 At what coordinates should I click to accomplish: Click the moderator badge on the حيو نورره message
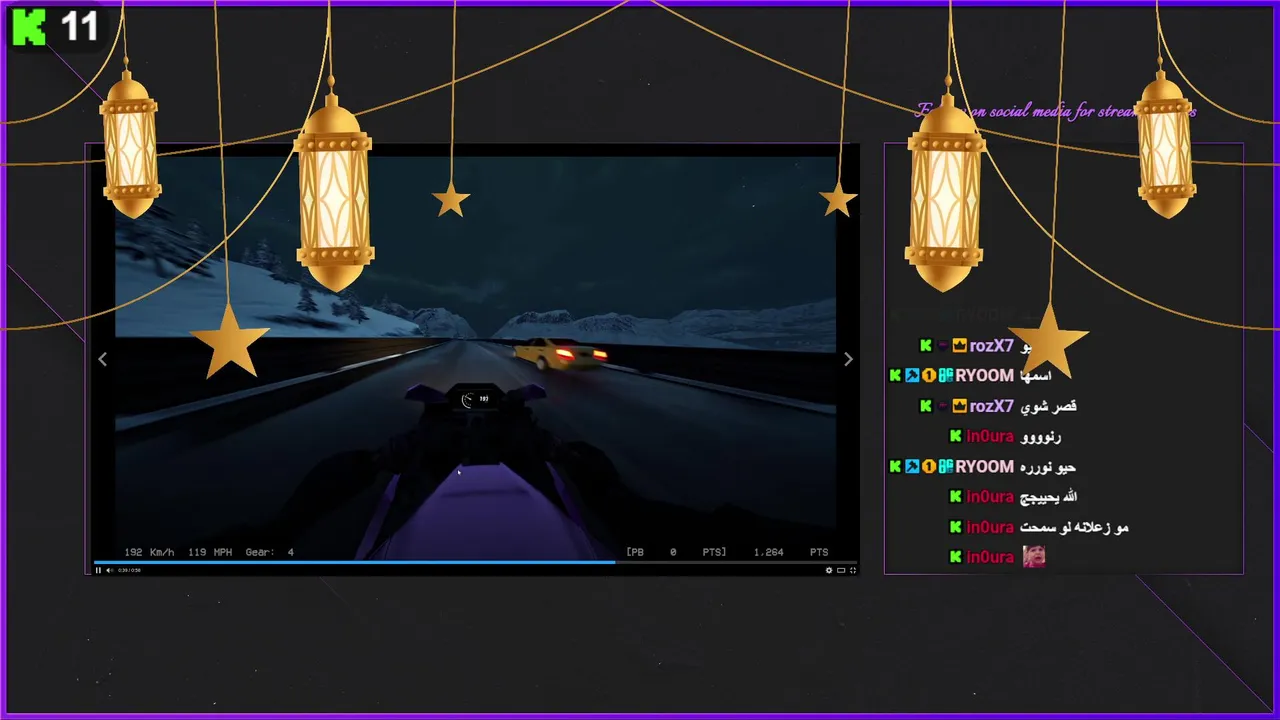coord(912,467)
